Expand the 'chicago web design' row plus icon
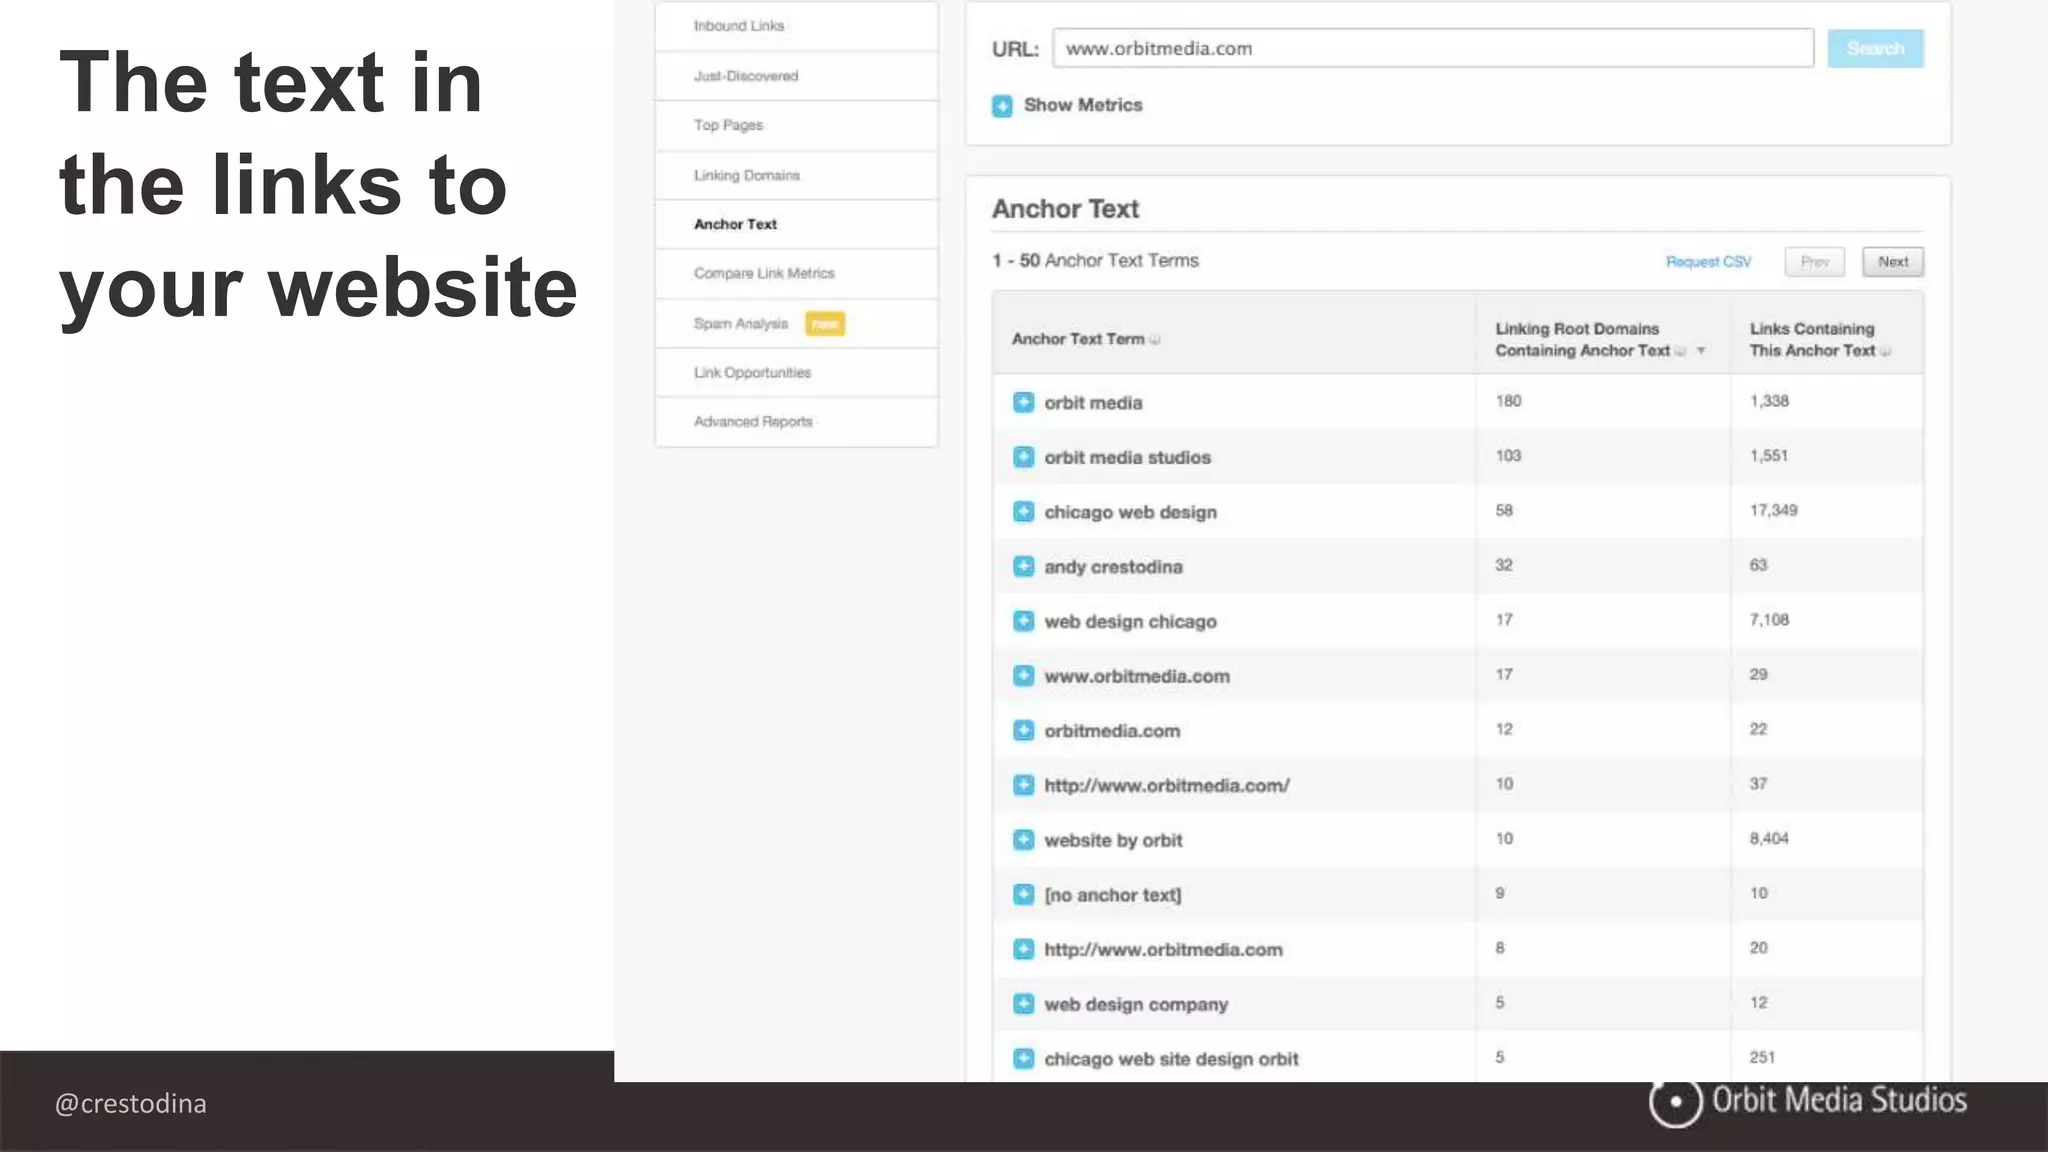 click(x=1023, y=512)
